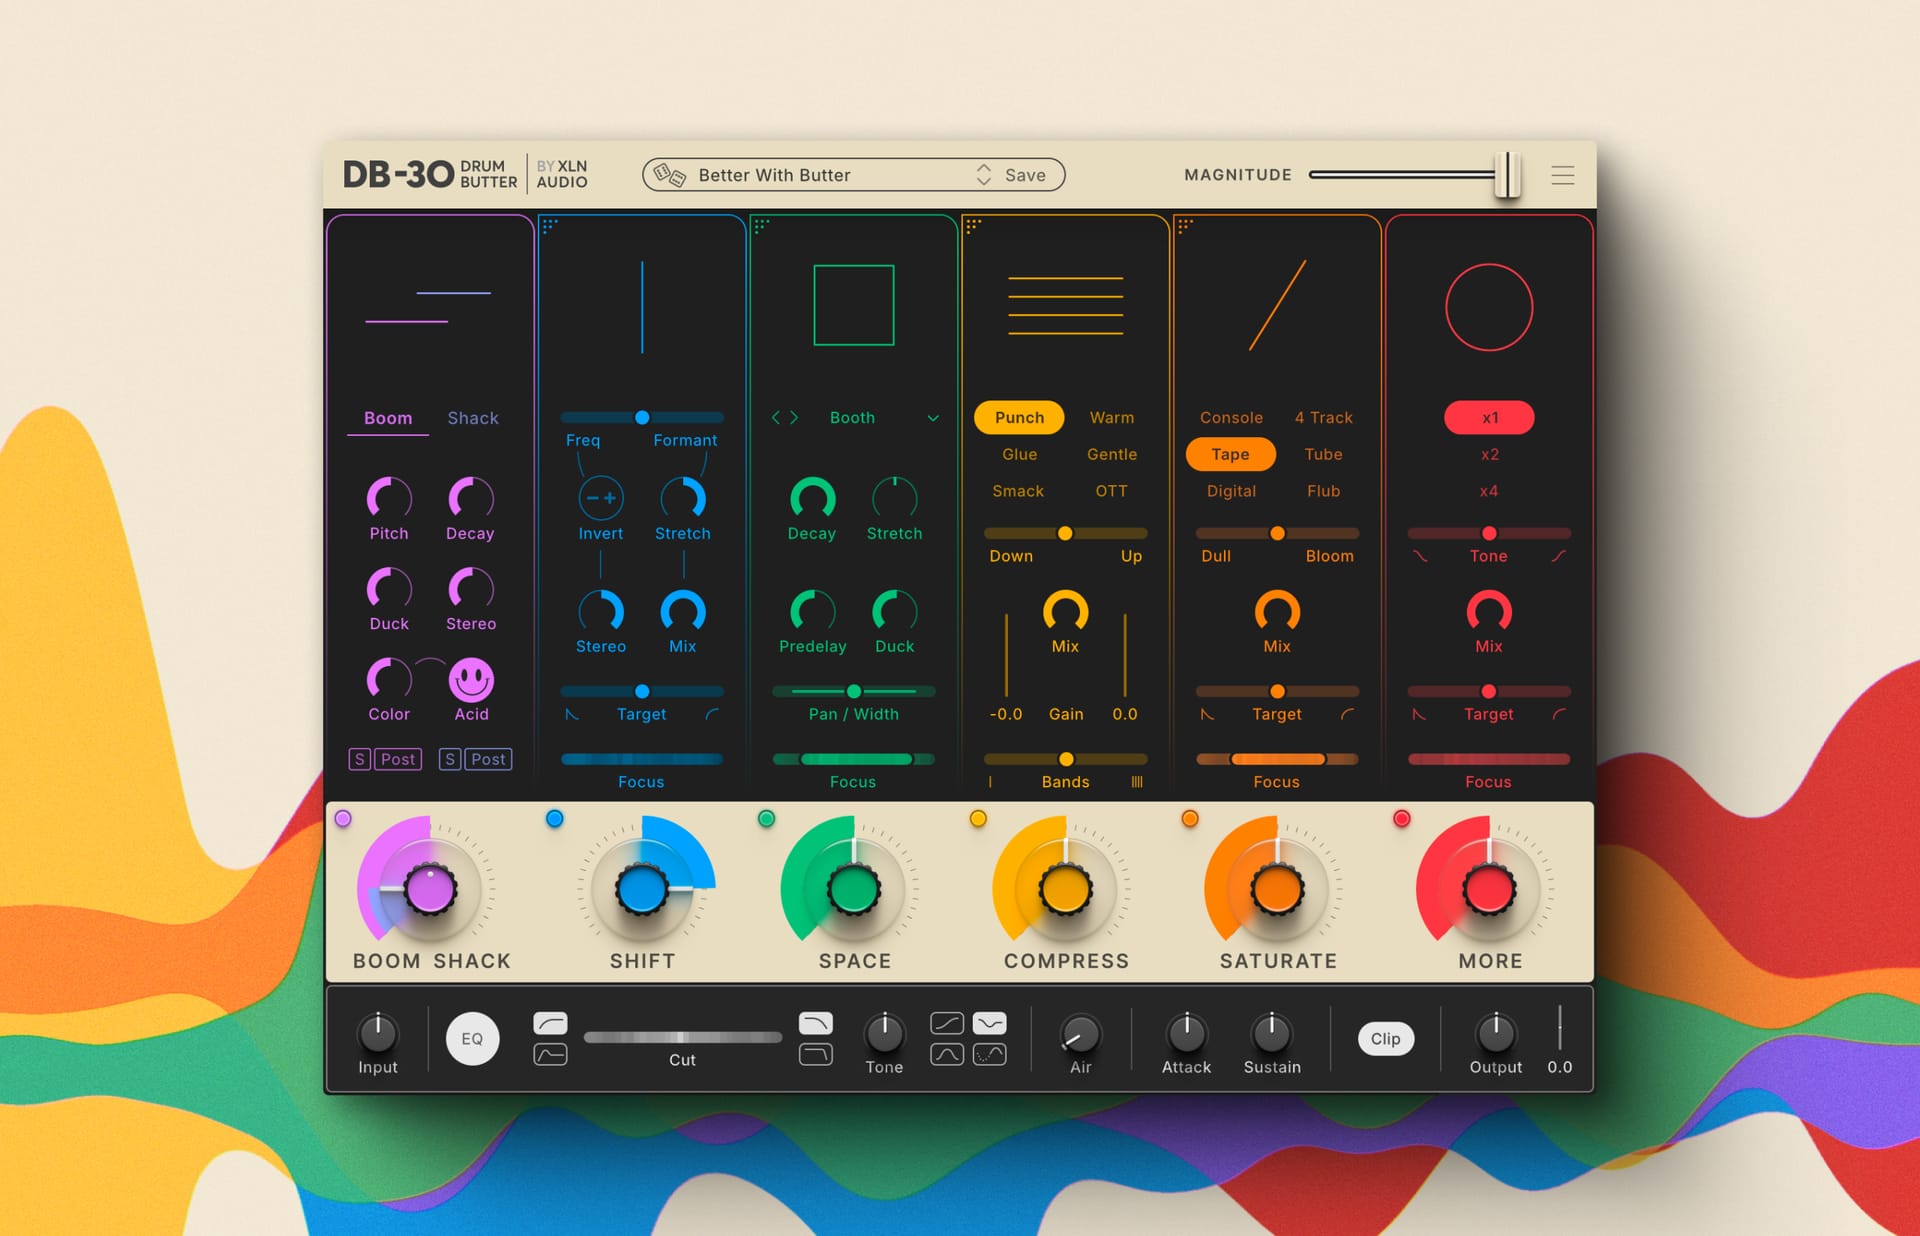This screenshot has height=1236, width=1920.
Task: Click the Boom Post button
Action: [x=398, y=759]
